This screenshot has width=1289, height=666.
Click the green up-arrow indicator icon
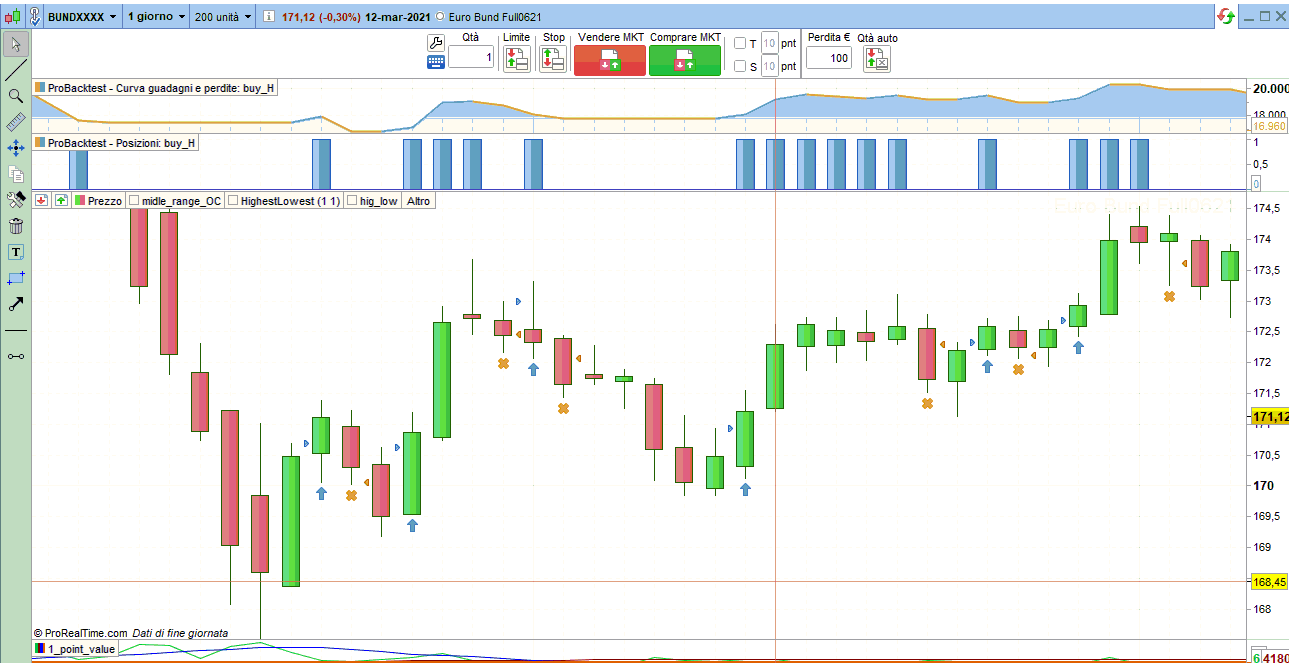point(62,201)
